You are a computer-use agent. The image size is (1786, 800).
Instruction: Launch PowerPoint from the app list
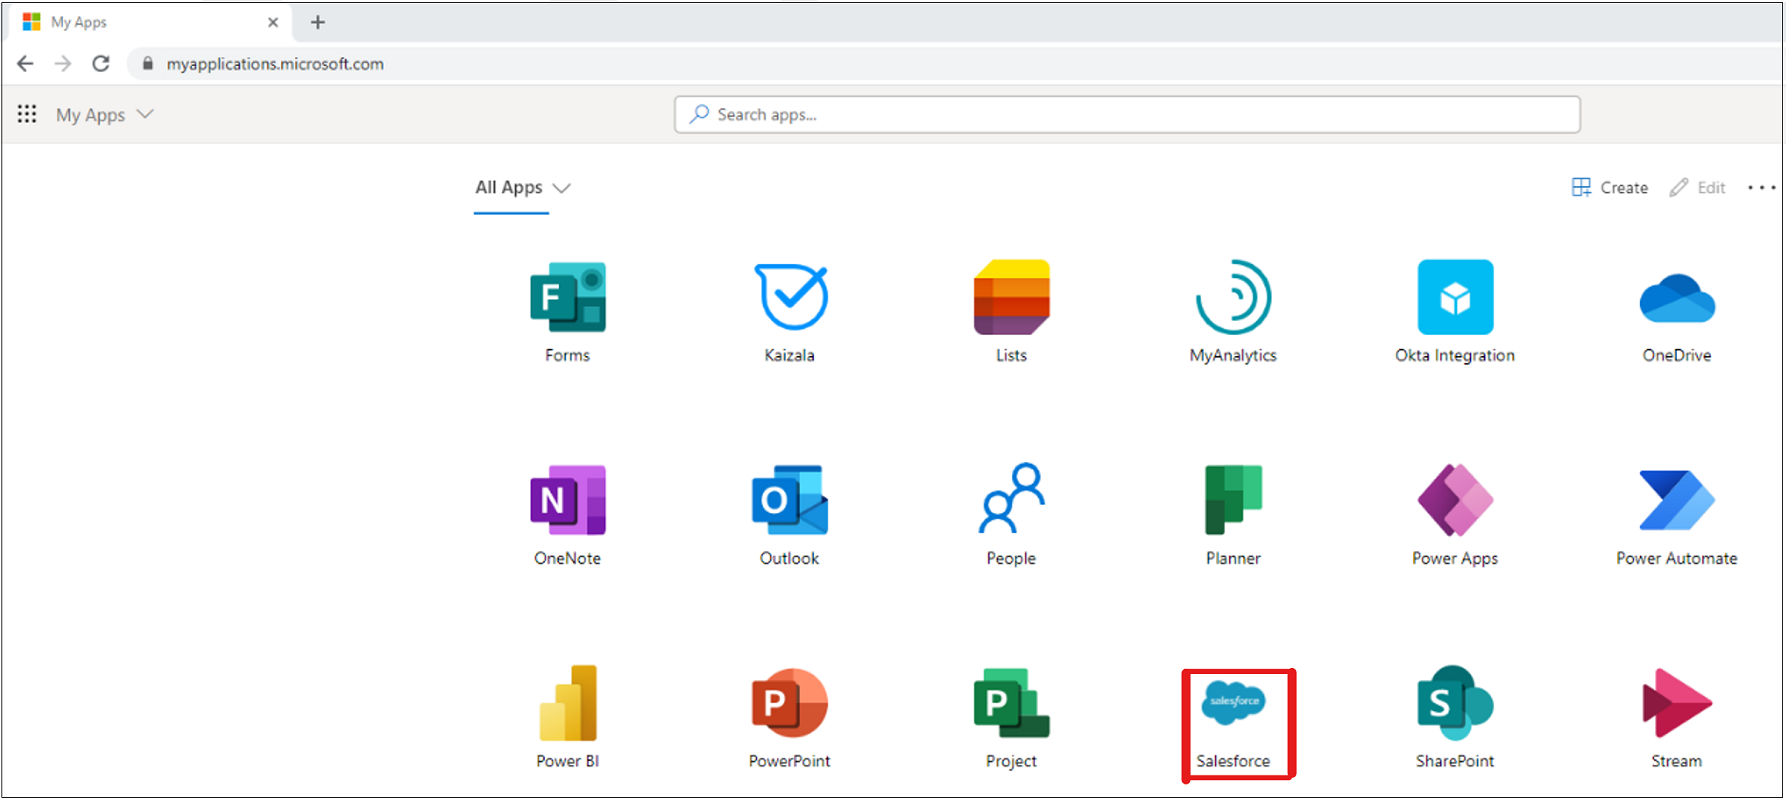pyautogui.click(x=790, y=703)
